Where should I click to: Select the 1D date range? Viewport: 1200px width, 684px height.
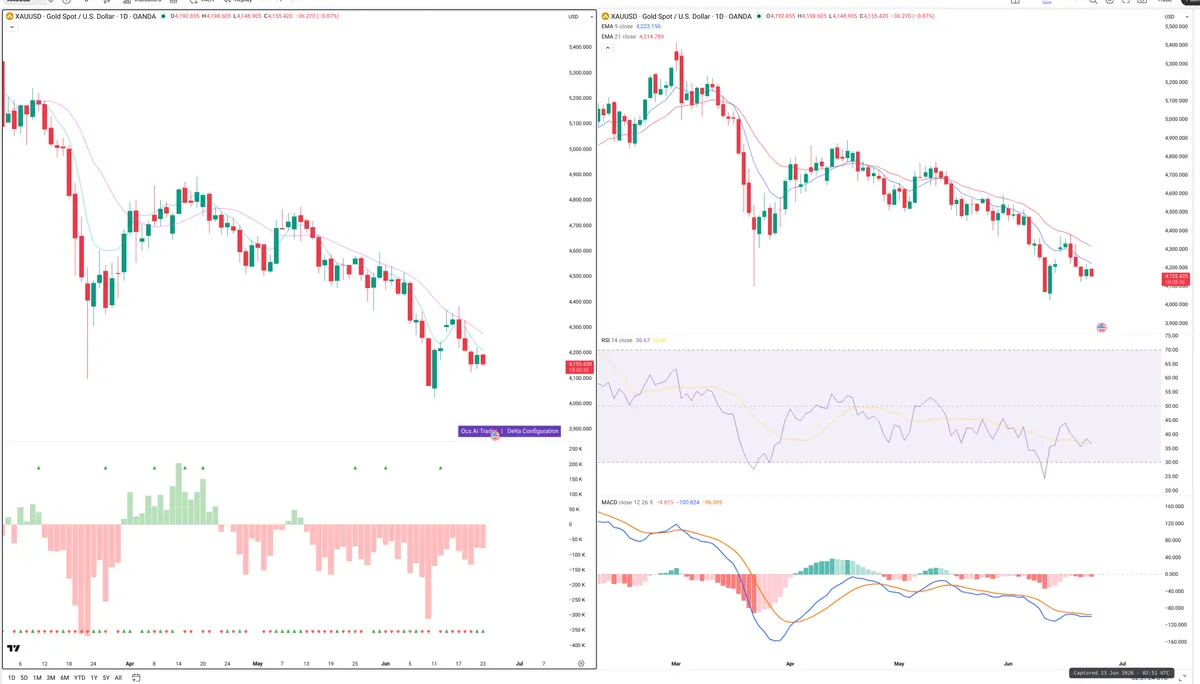(11, 678)
